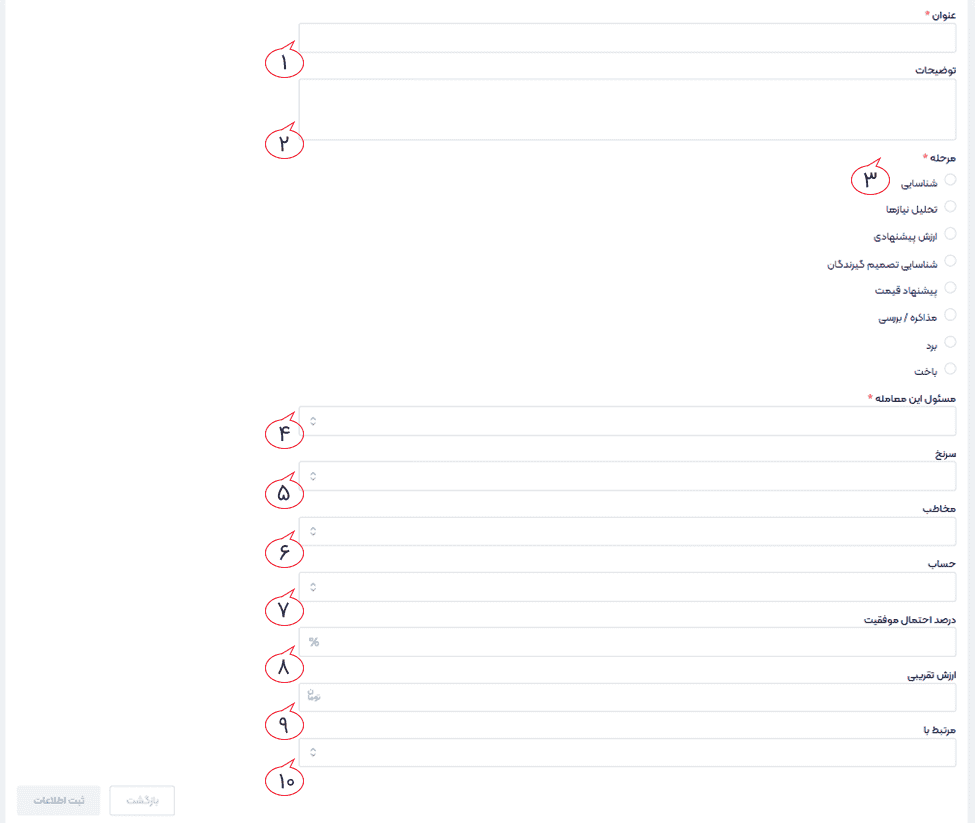975x823 pixels.
Task: Open the مرتبط با dropdown
Action: tap(627, 752)
